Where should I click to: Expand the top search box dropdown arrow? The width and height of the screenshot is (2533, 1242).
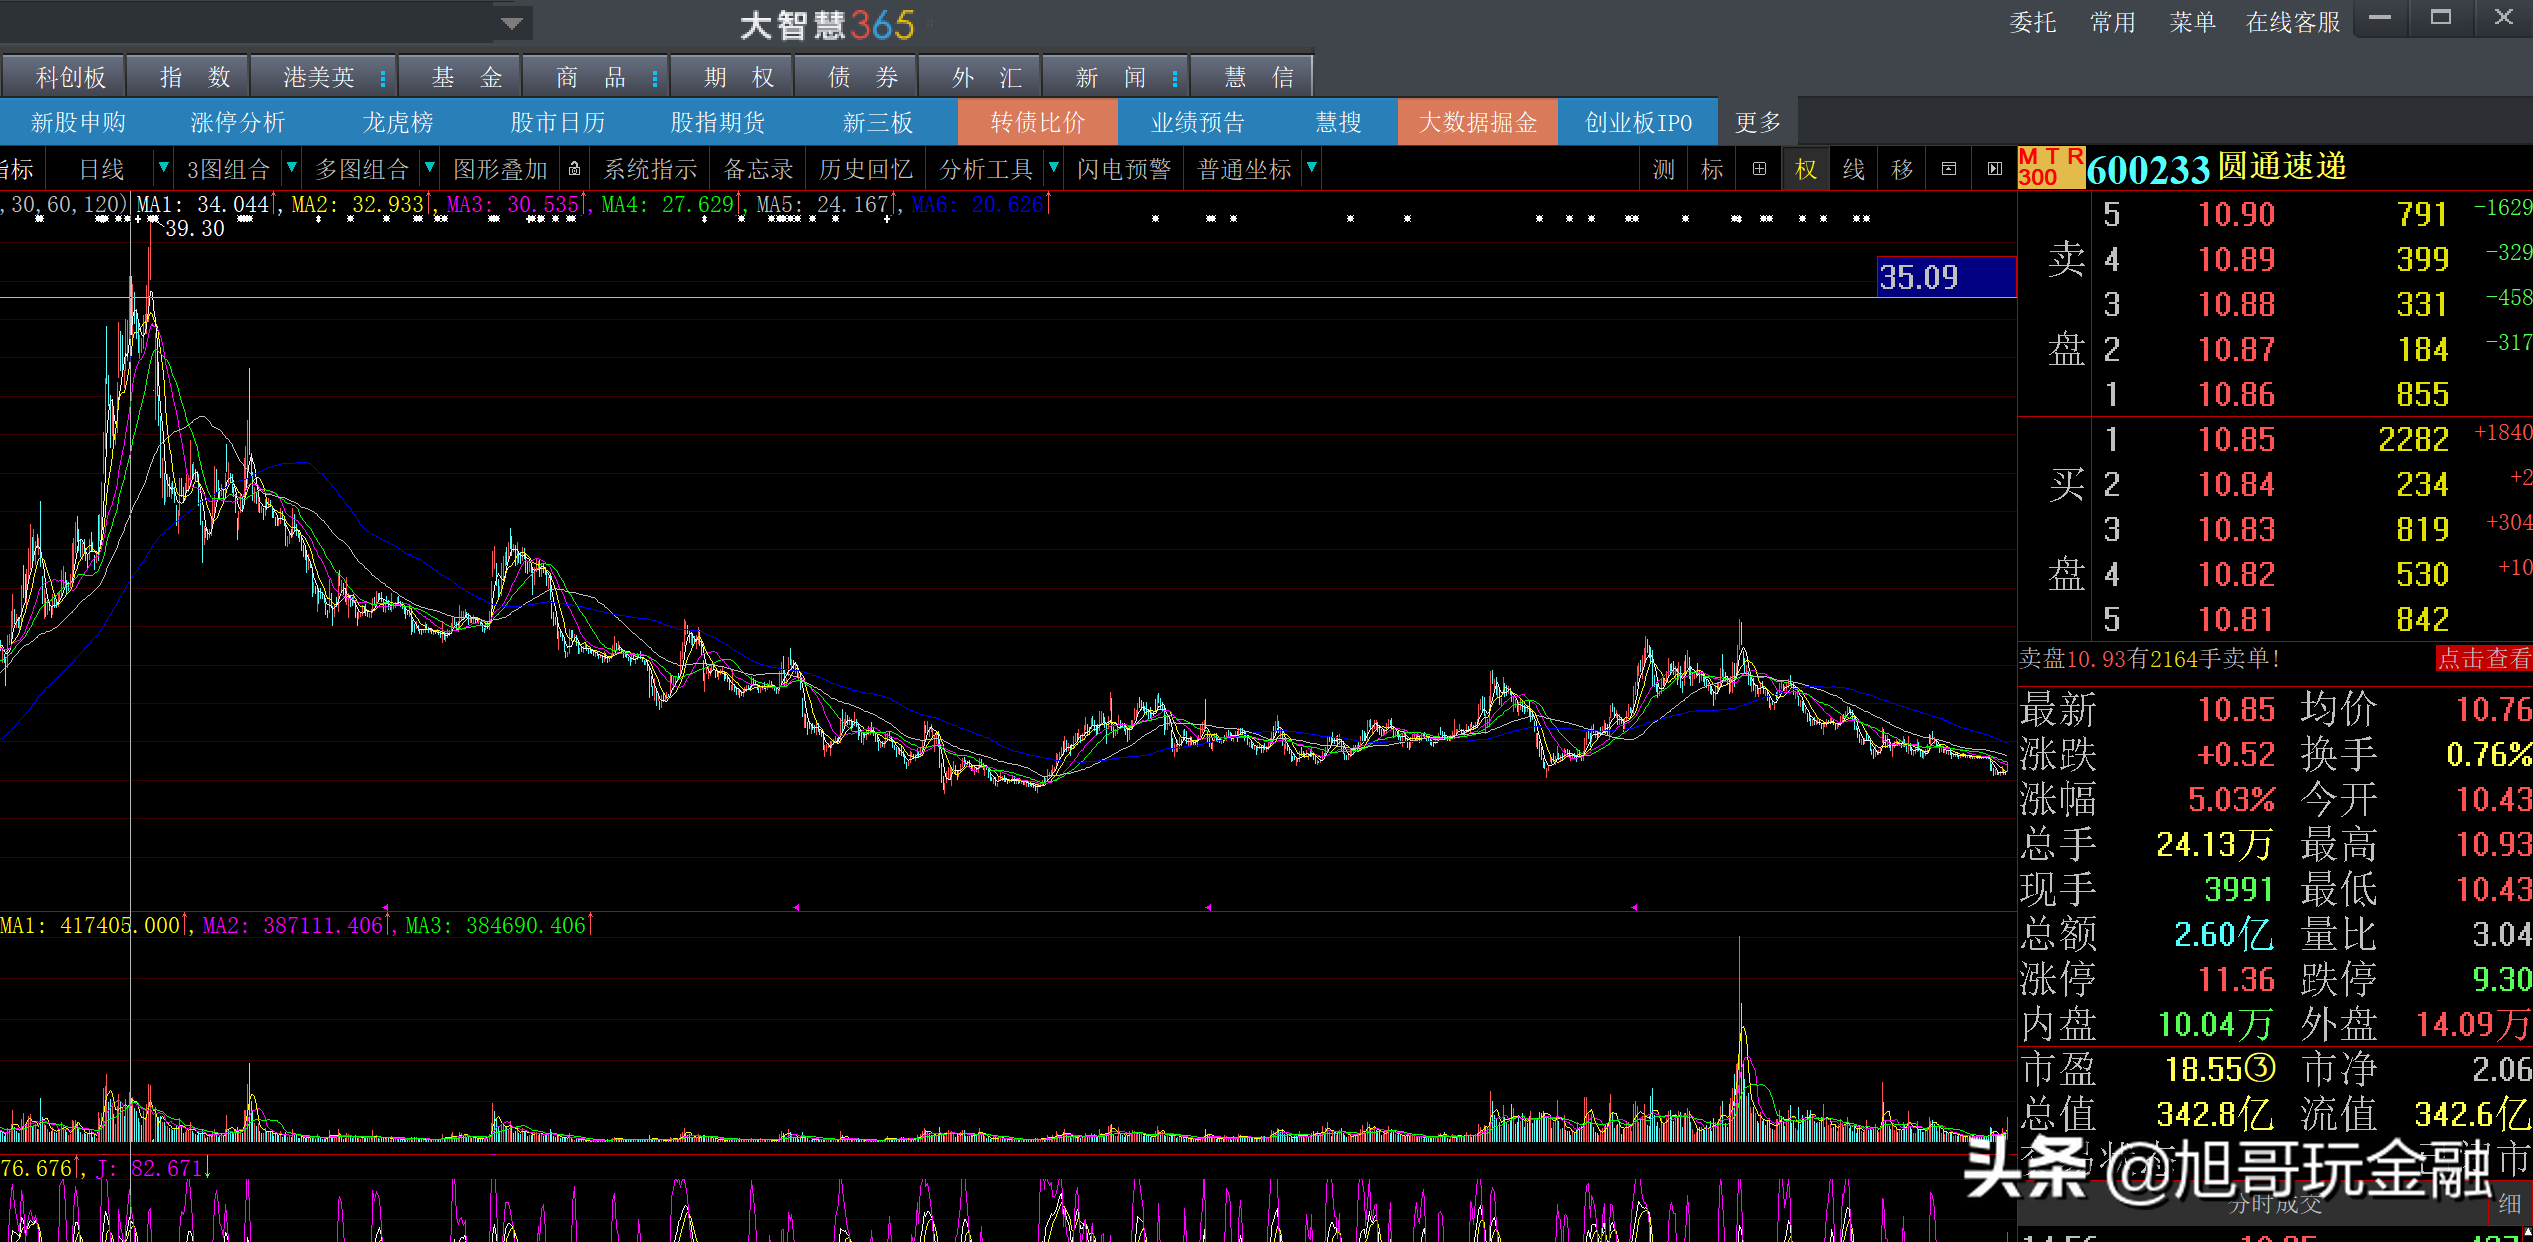tap(512, 23)
